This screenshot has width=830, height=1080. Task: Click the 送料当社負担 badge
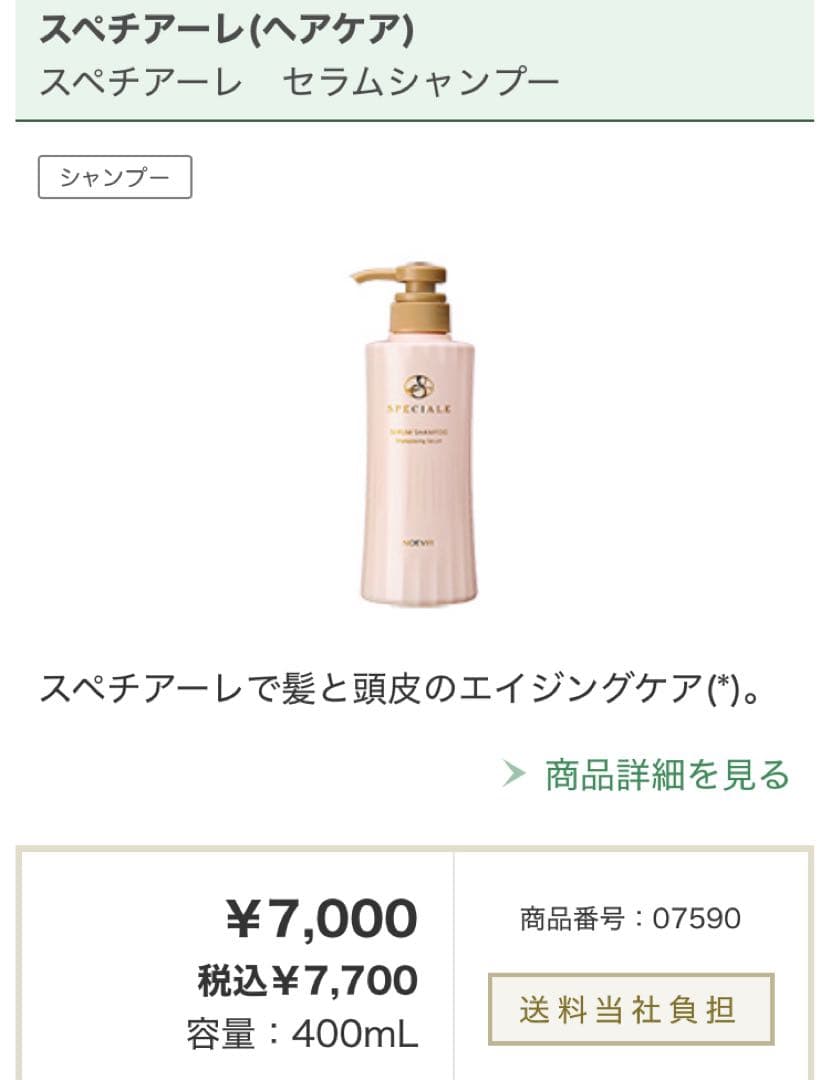tap(631, 1009)
